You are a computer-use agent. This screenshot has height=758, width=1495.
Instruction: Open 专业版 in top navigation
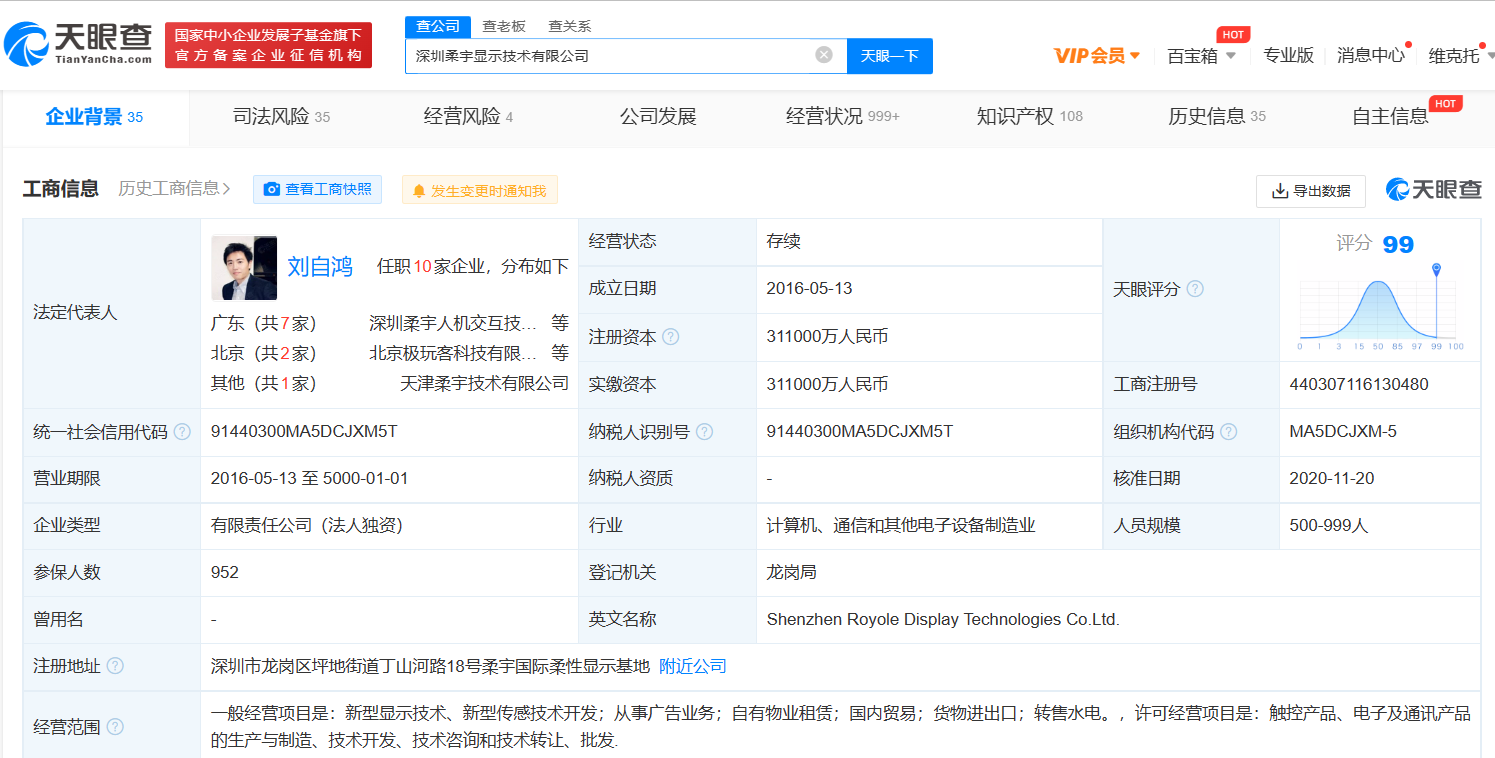point(1288,56)
